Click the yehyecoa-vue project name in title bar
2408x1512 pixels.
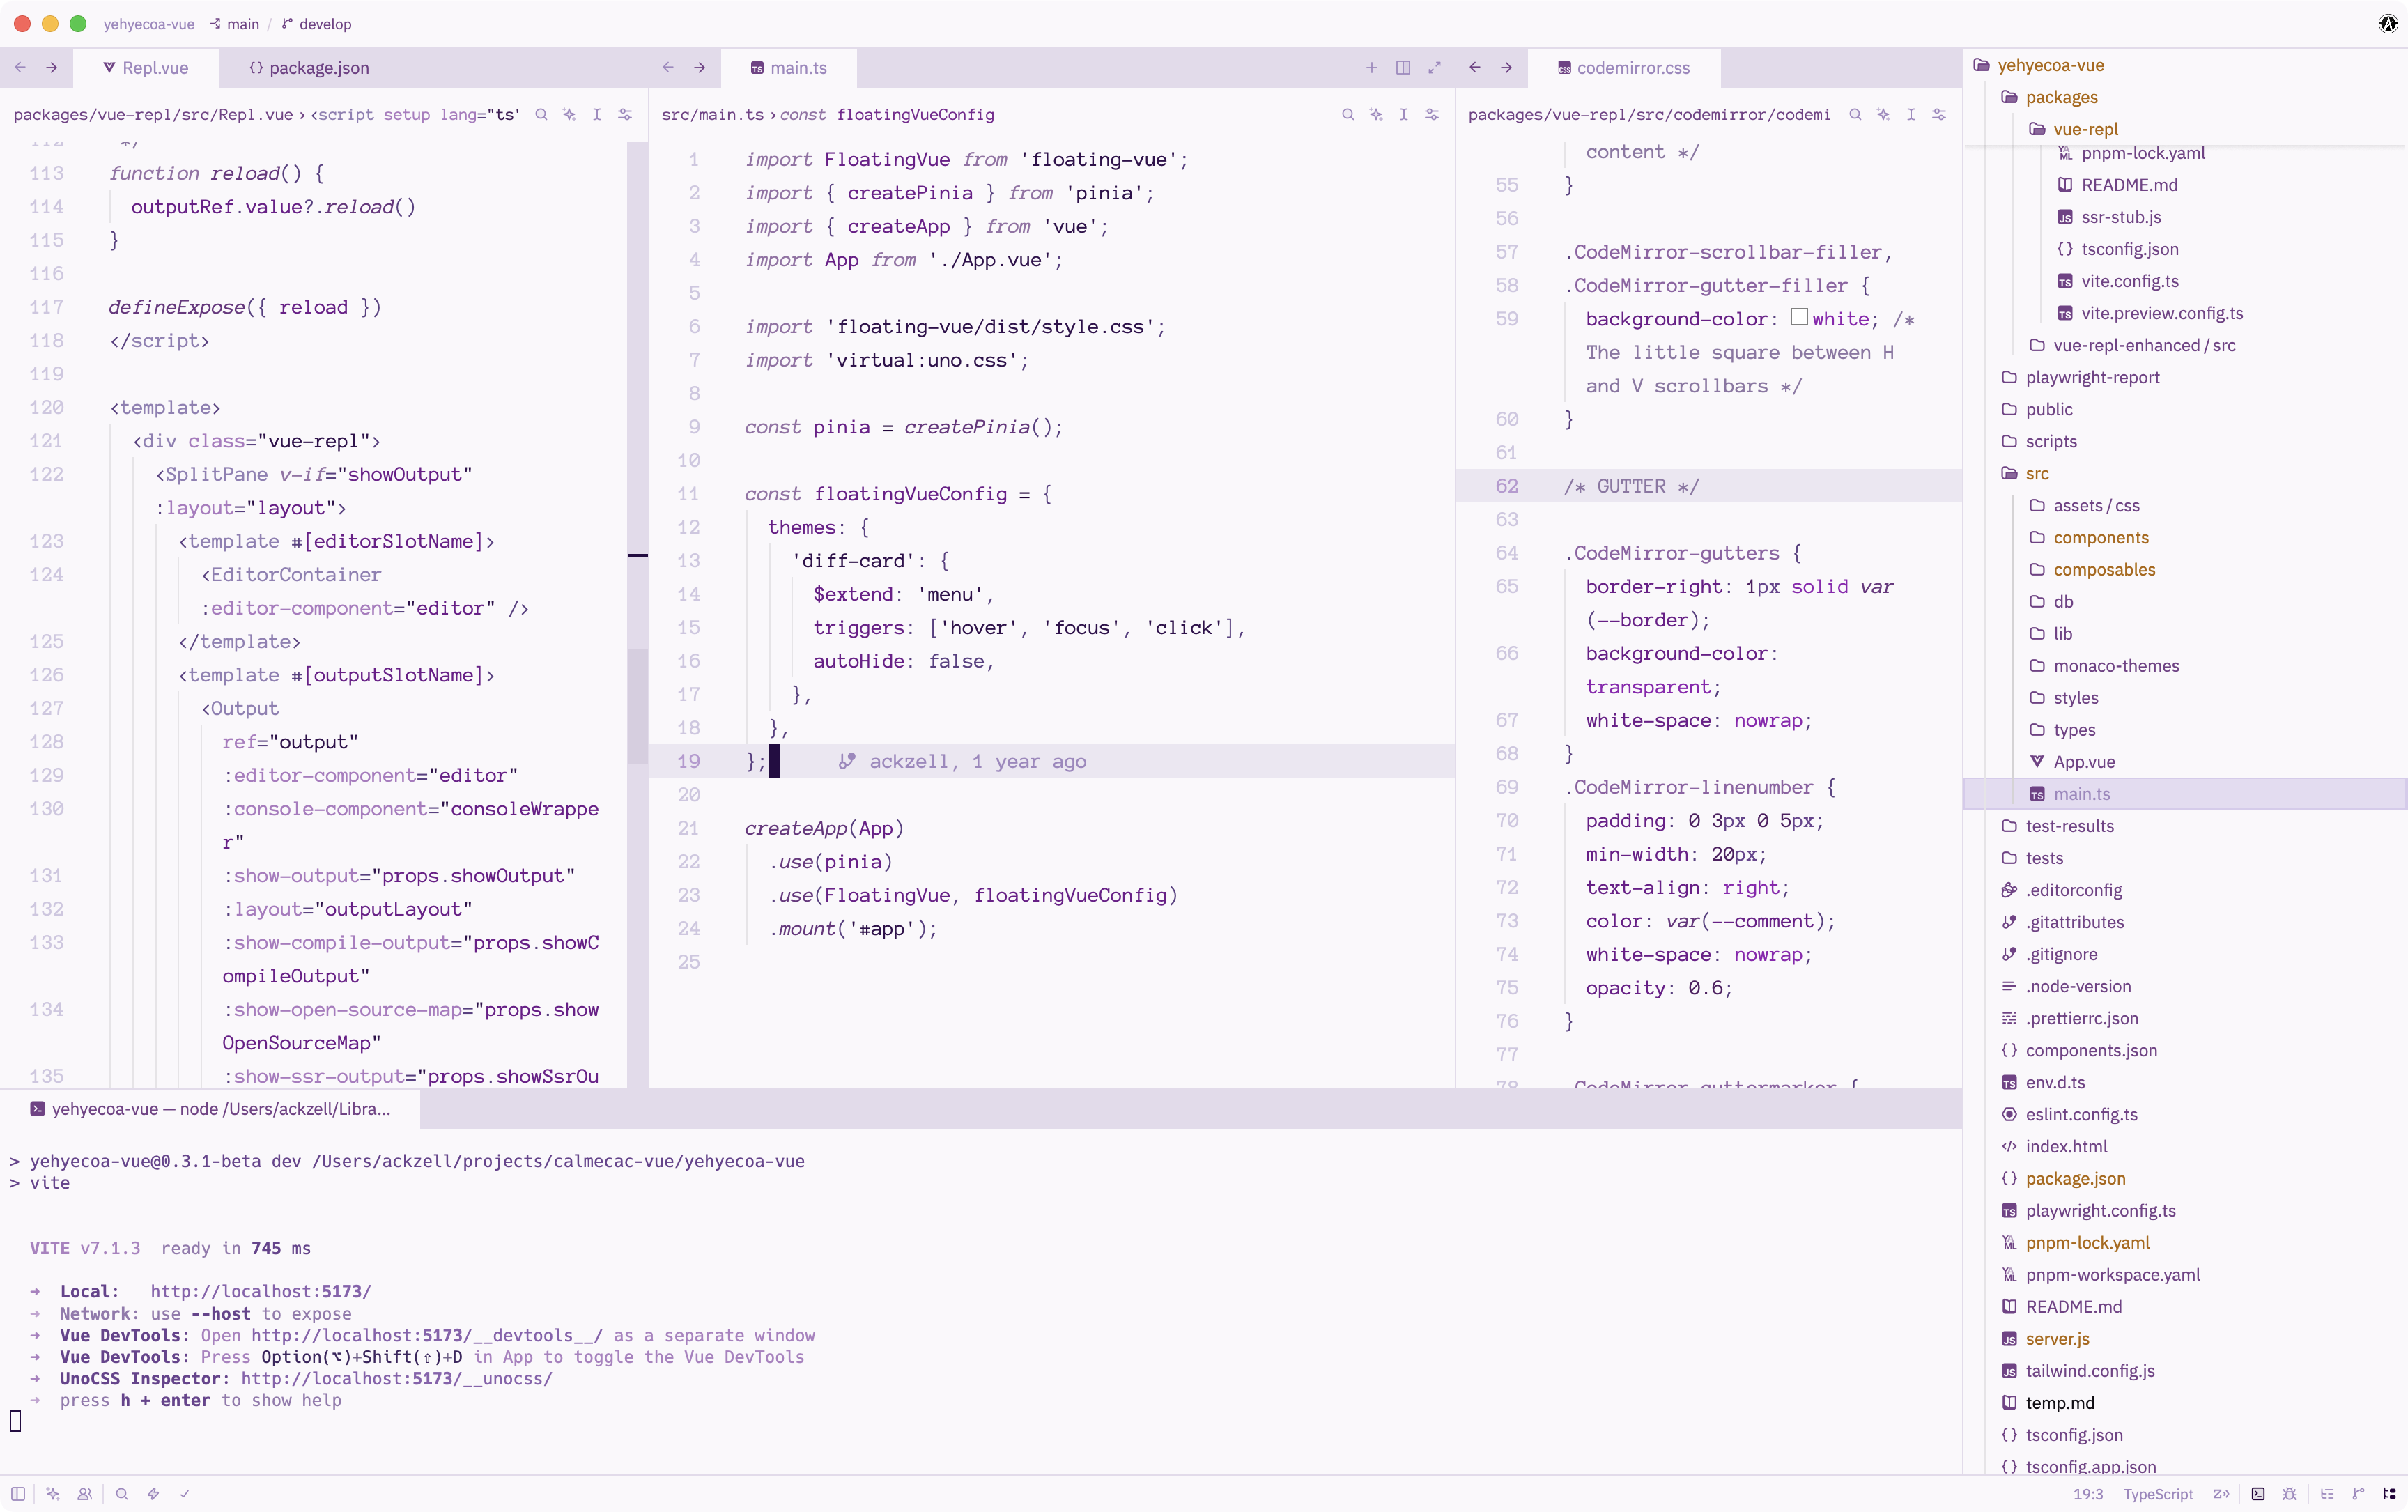pyautogui.click(x=149, y=24)
